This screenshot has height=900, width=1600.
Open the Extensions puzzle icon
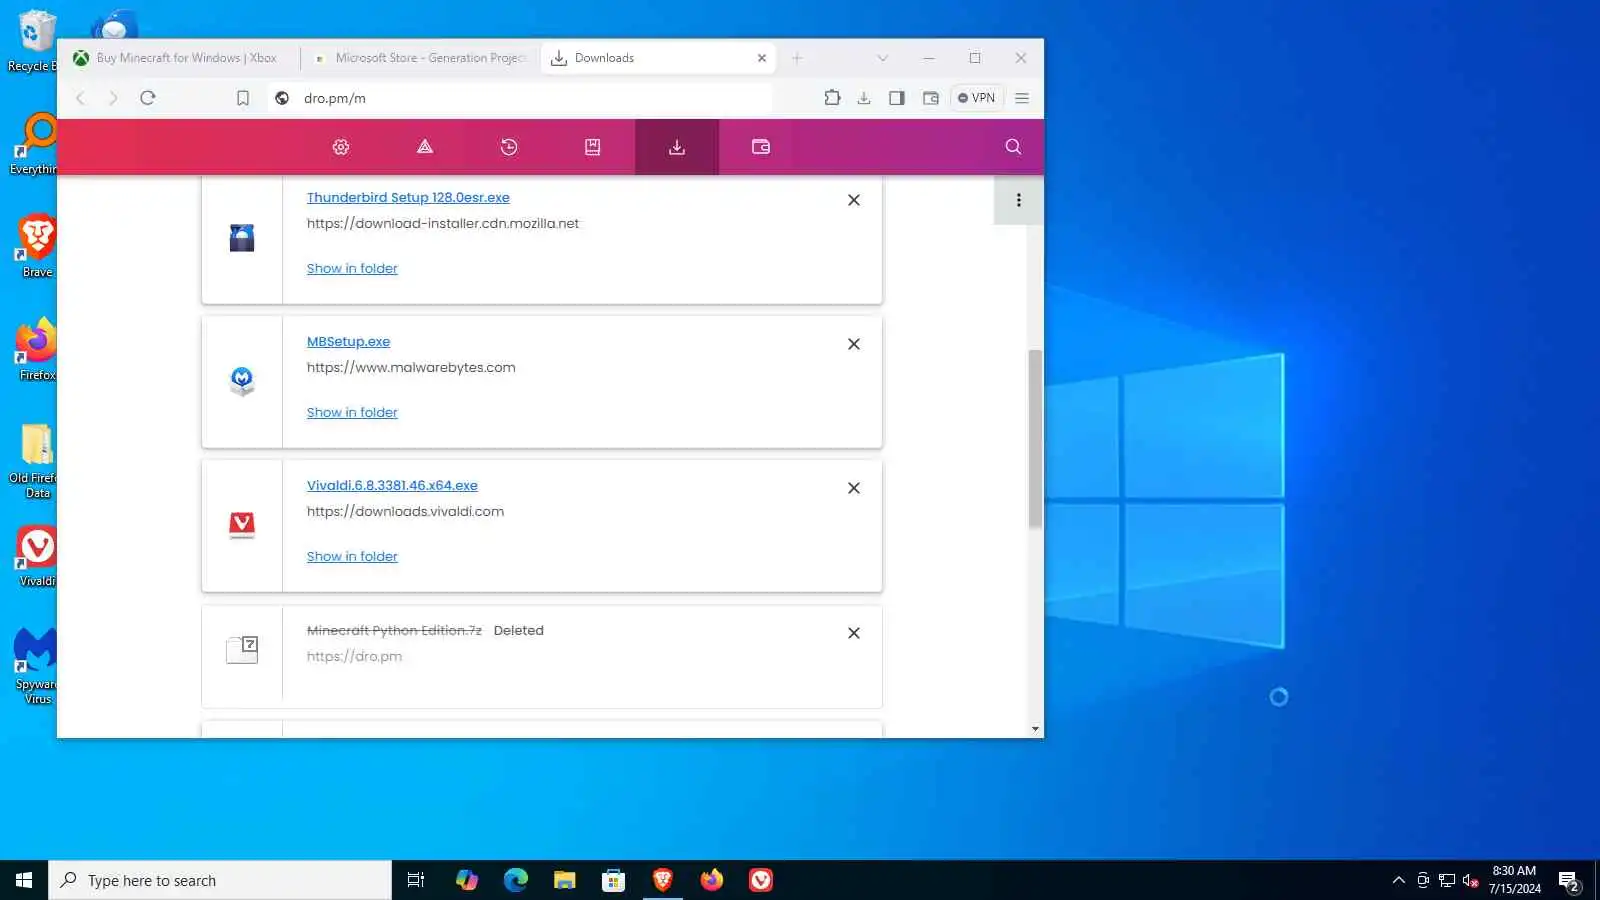[832, 98]
